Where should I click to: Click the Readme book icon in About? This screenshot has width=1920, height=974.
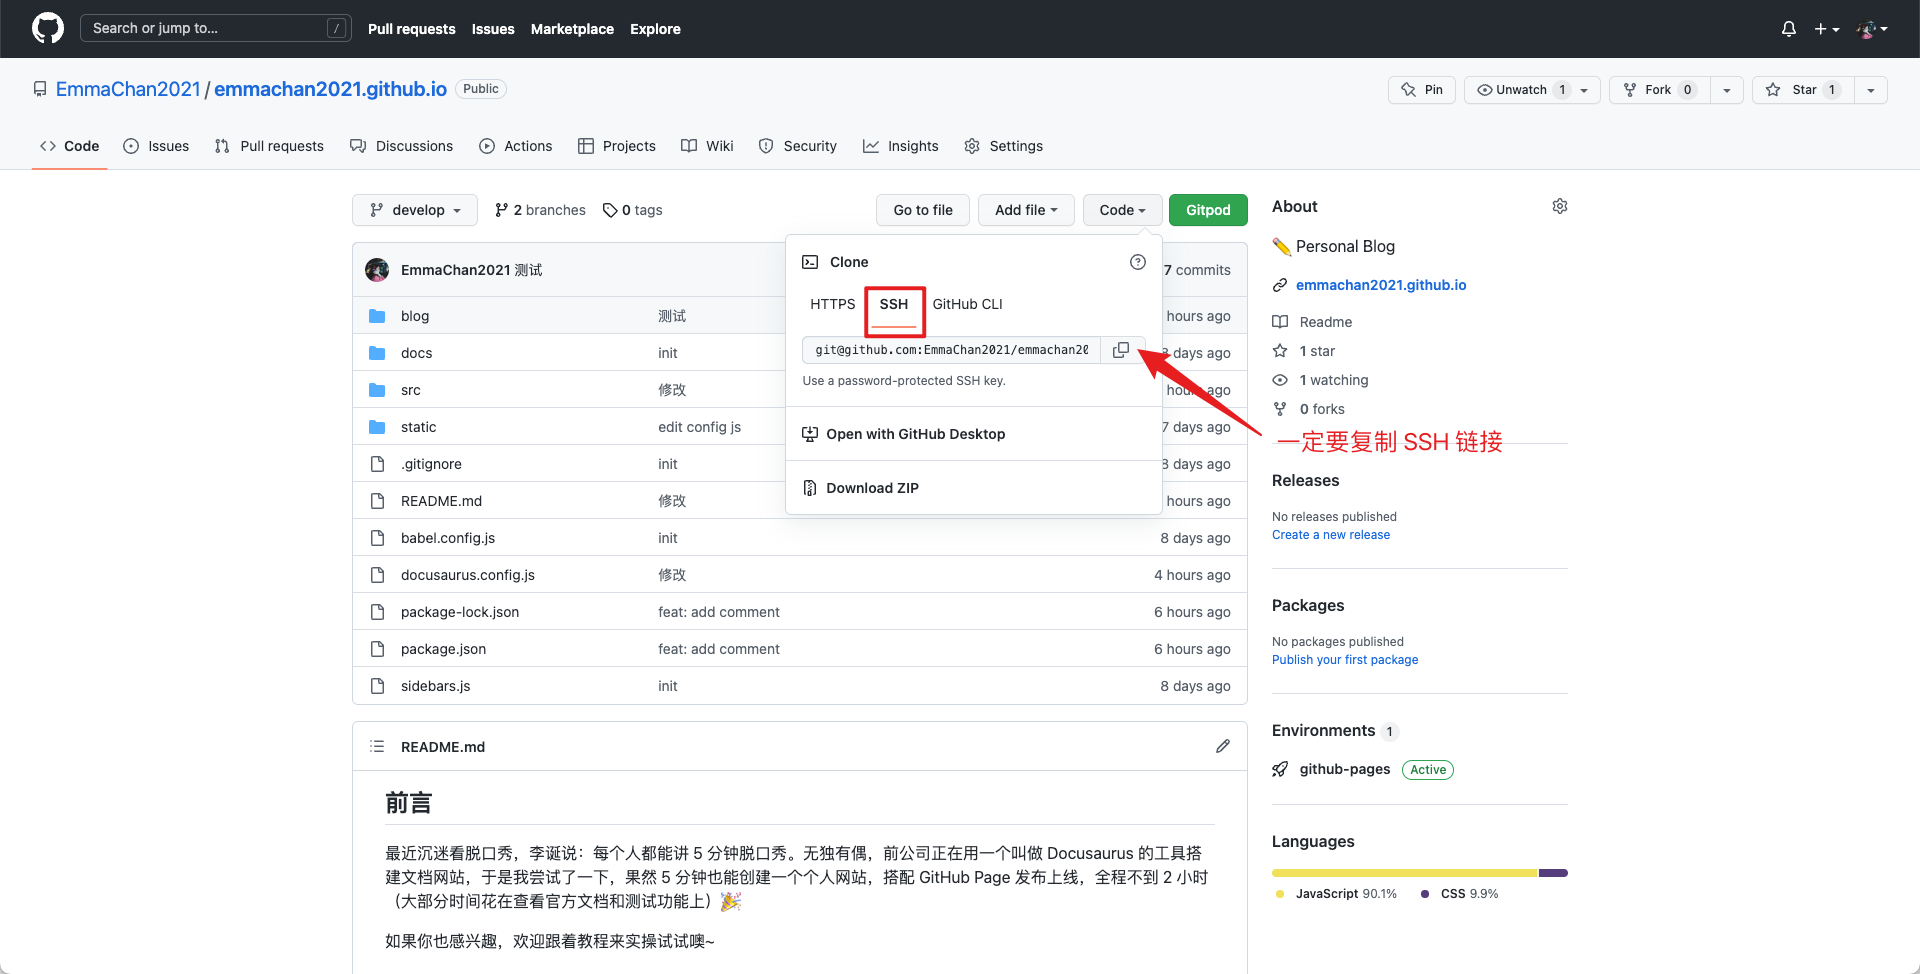pyautogui.click(x=1280, y=322)
